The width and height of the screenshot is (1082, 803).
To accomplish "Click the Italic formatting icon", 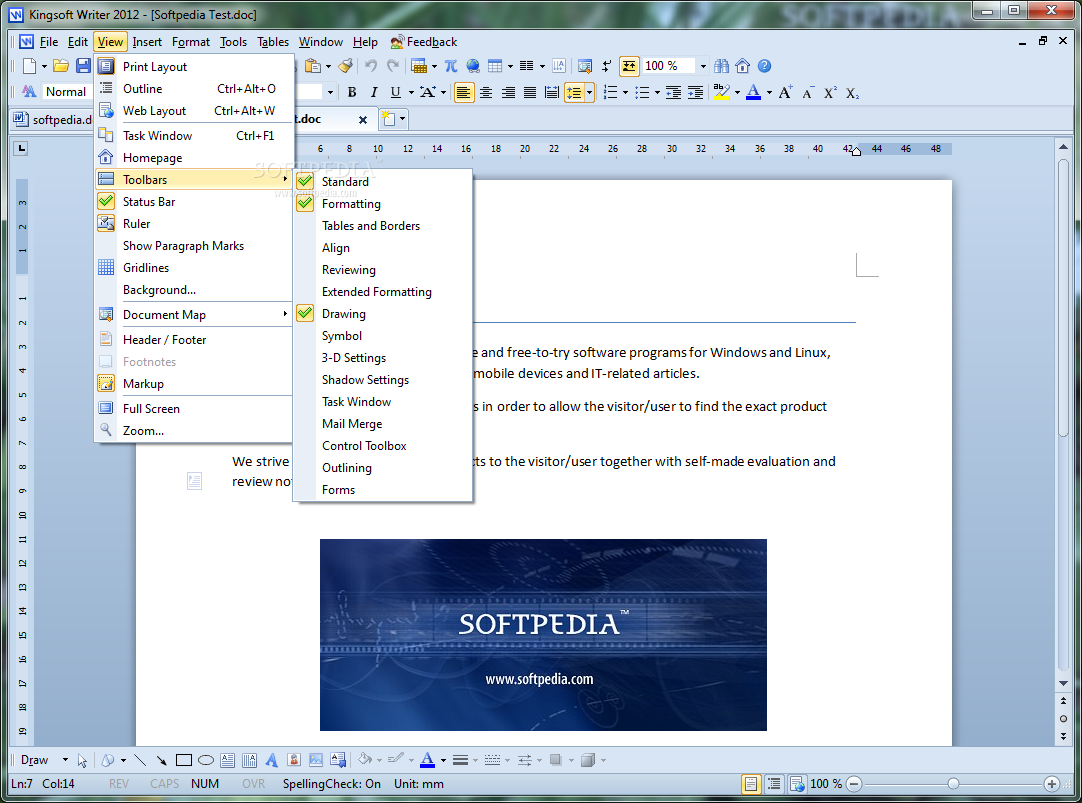I will (x=374, y=92).
